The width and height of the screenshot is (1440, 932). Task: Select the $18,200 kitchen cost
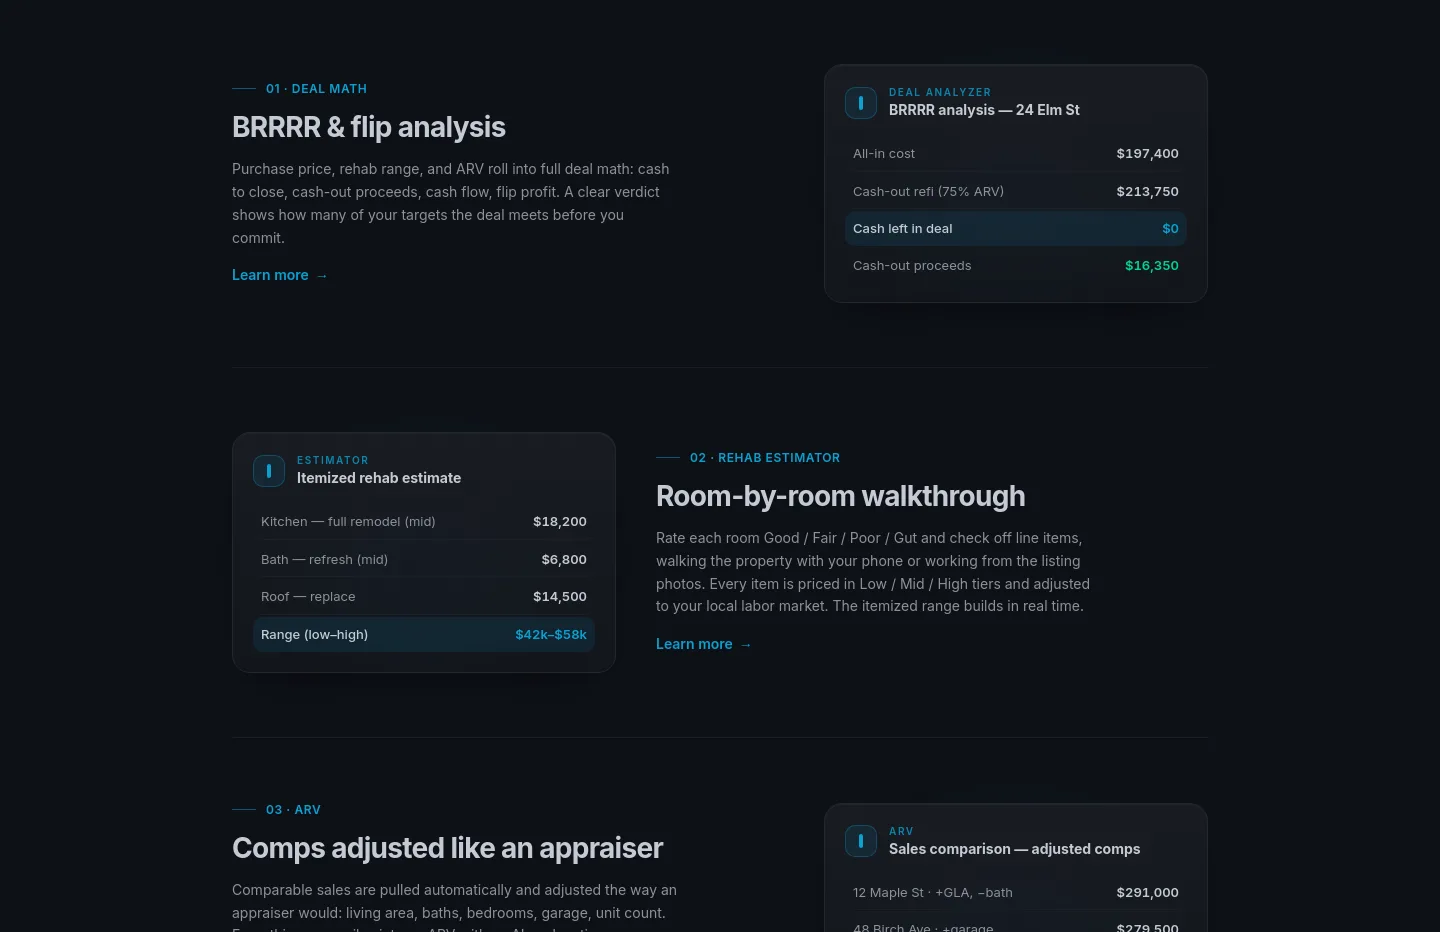[x=560, y=522]
